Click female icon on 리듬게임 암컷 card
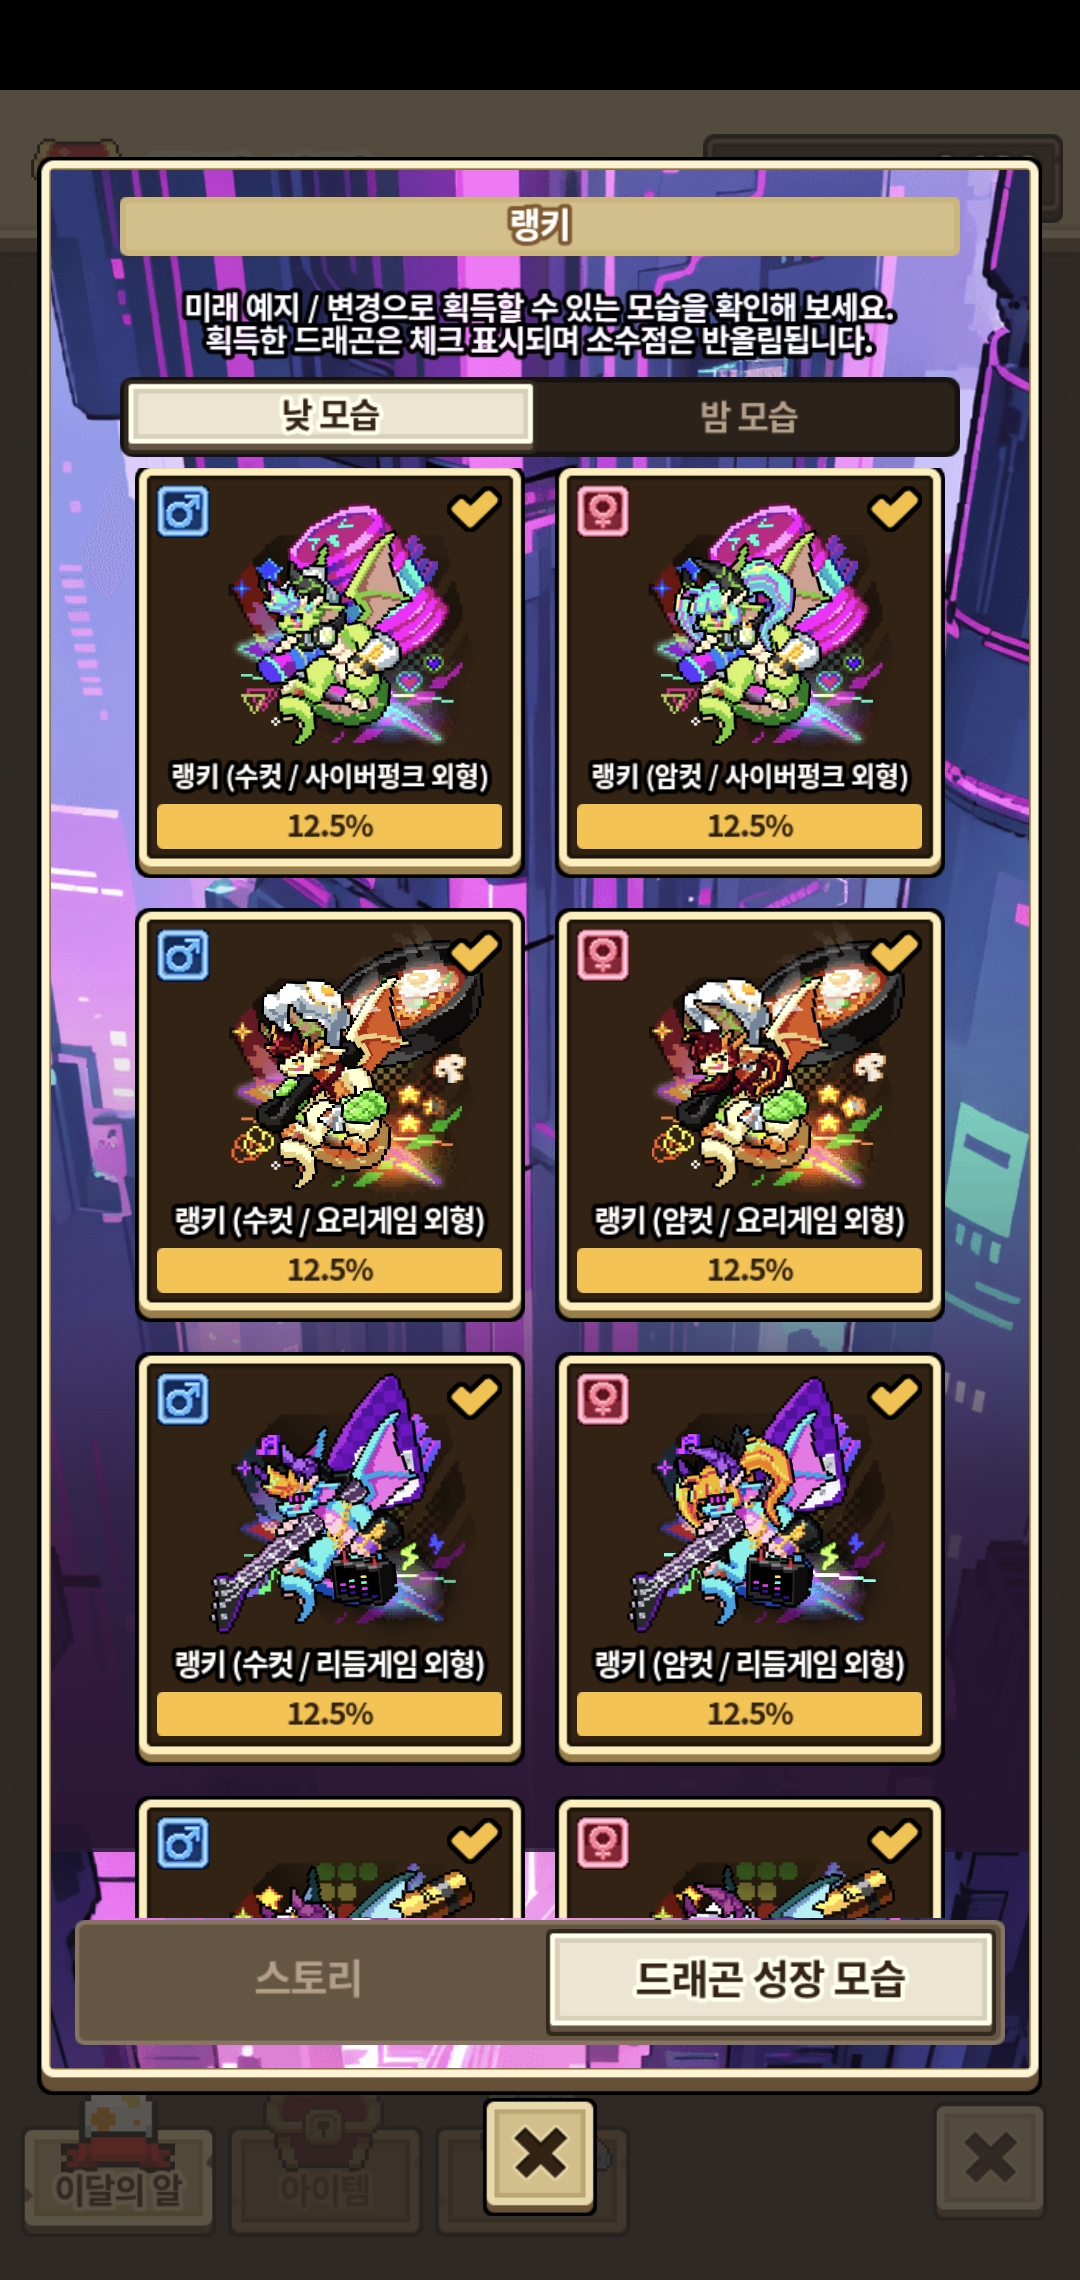Viewport: 1080px width, 2280px height. (x=603, y=1399)
